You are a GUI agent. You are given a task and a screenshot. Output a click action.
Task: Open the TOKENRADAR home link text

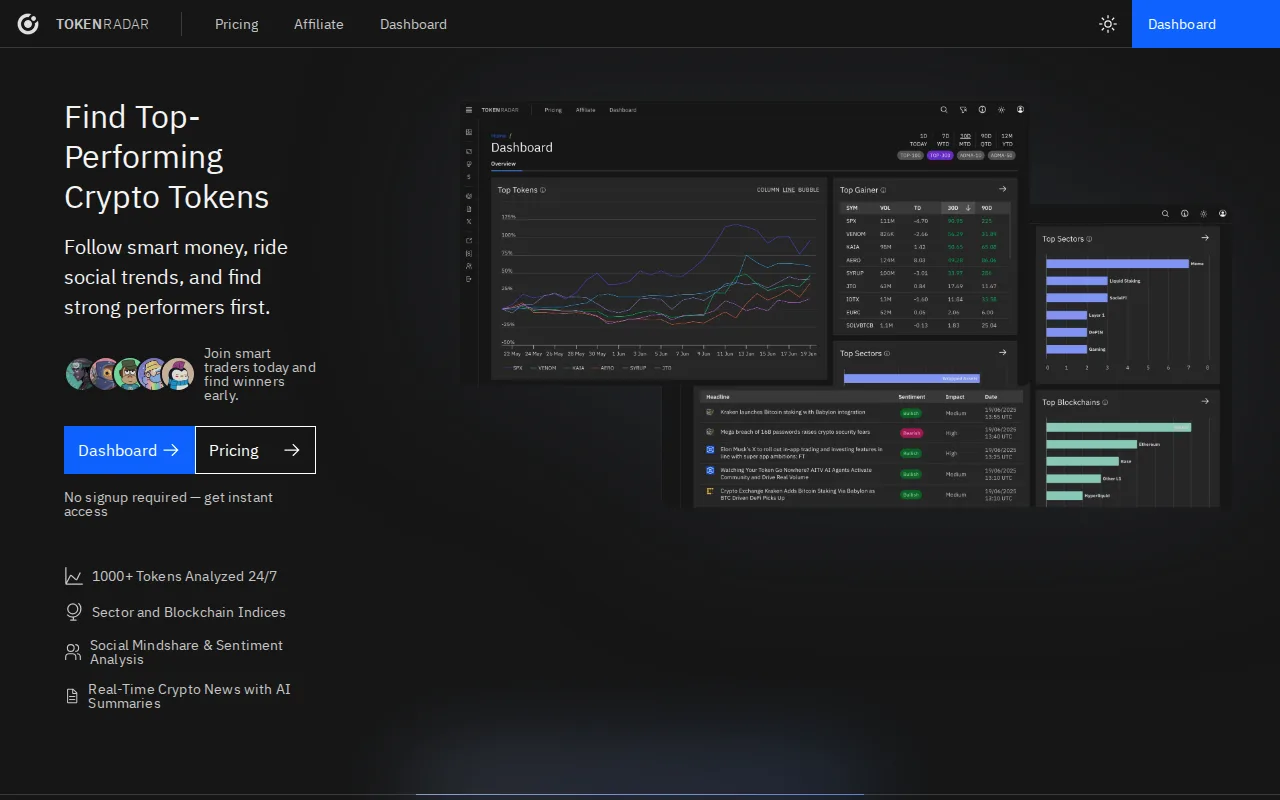click(x=102, y=24)
